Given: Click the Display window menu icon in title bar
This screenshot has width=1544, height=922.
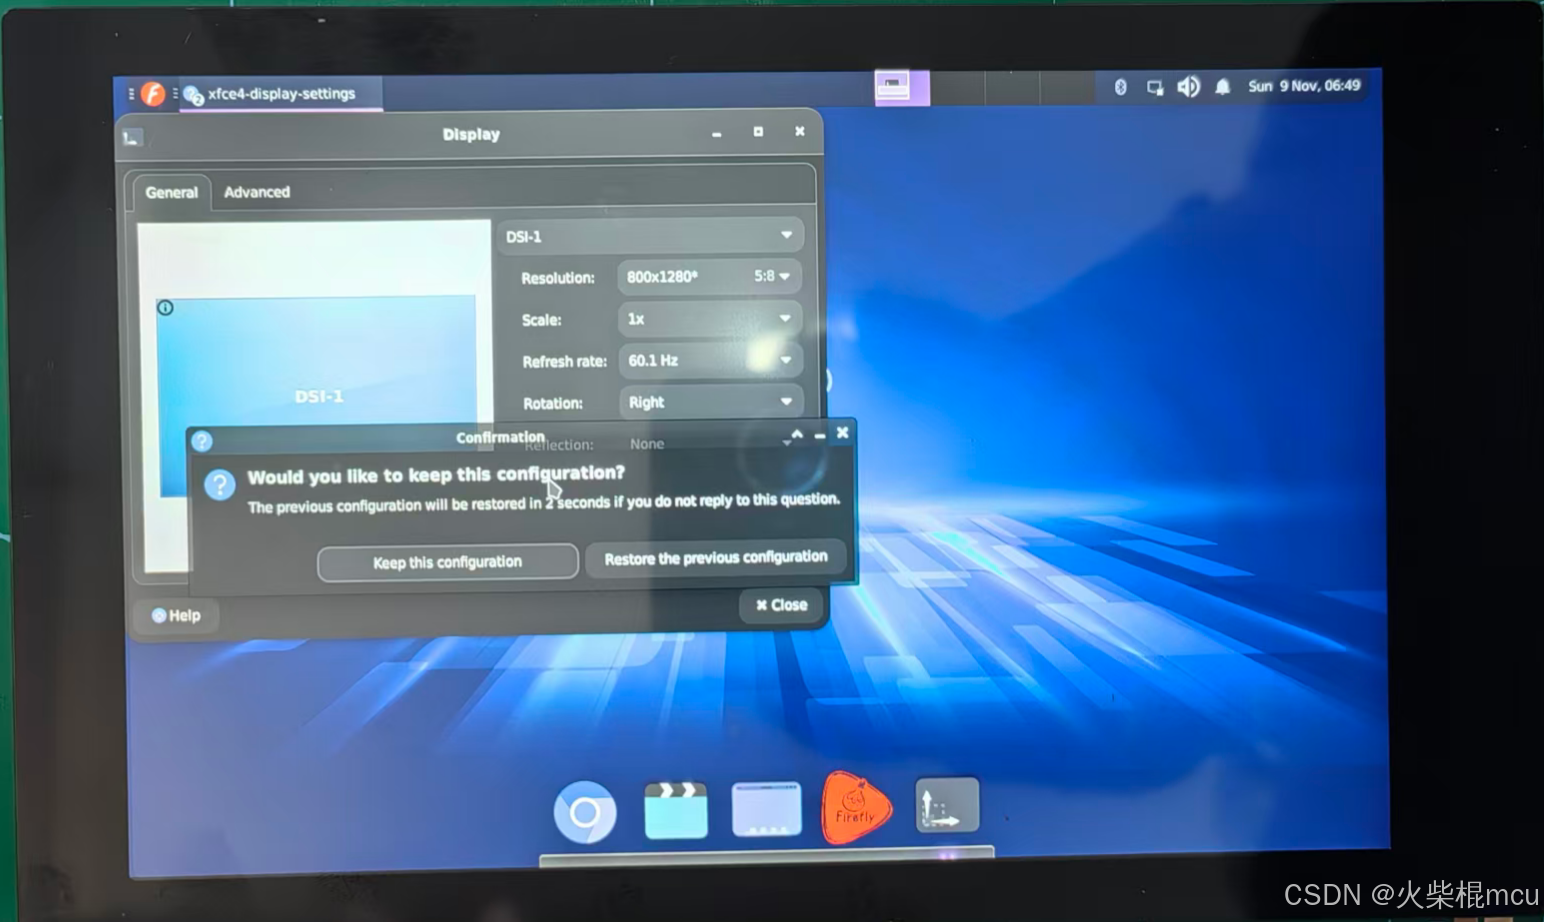Looking at the screenshot, I should [x=132, y=138].
